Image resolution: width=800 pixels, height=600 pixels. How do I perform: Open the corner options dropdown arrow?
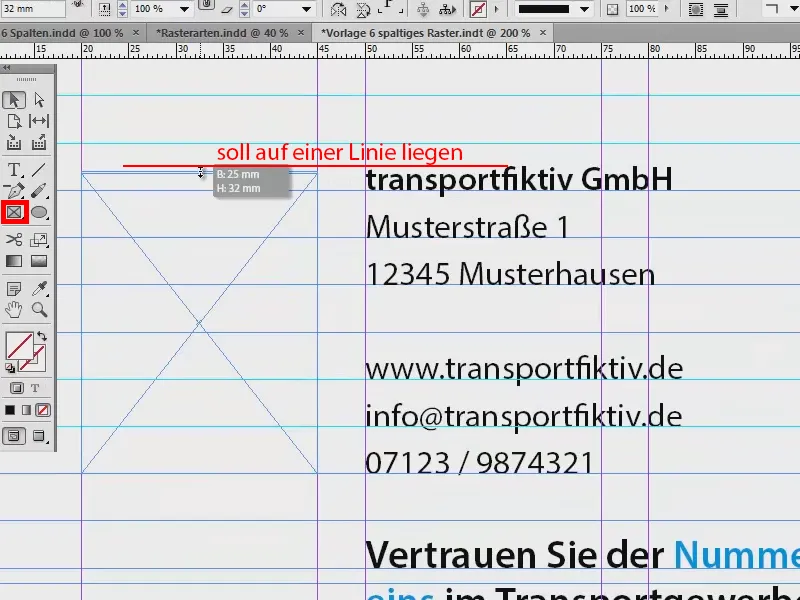click(793, 9)
